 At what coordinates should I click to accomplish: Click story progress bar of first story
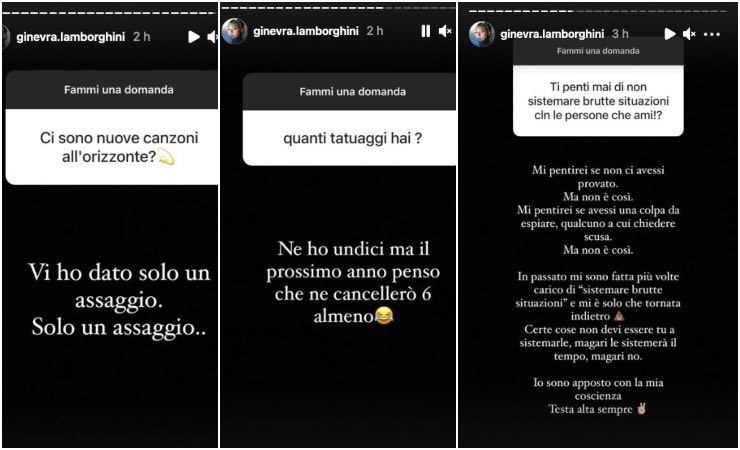[109, 13]
